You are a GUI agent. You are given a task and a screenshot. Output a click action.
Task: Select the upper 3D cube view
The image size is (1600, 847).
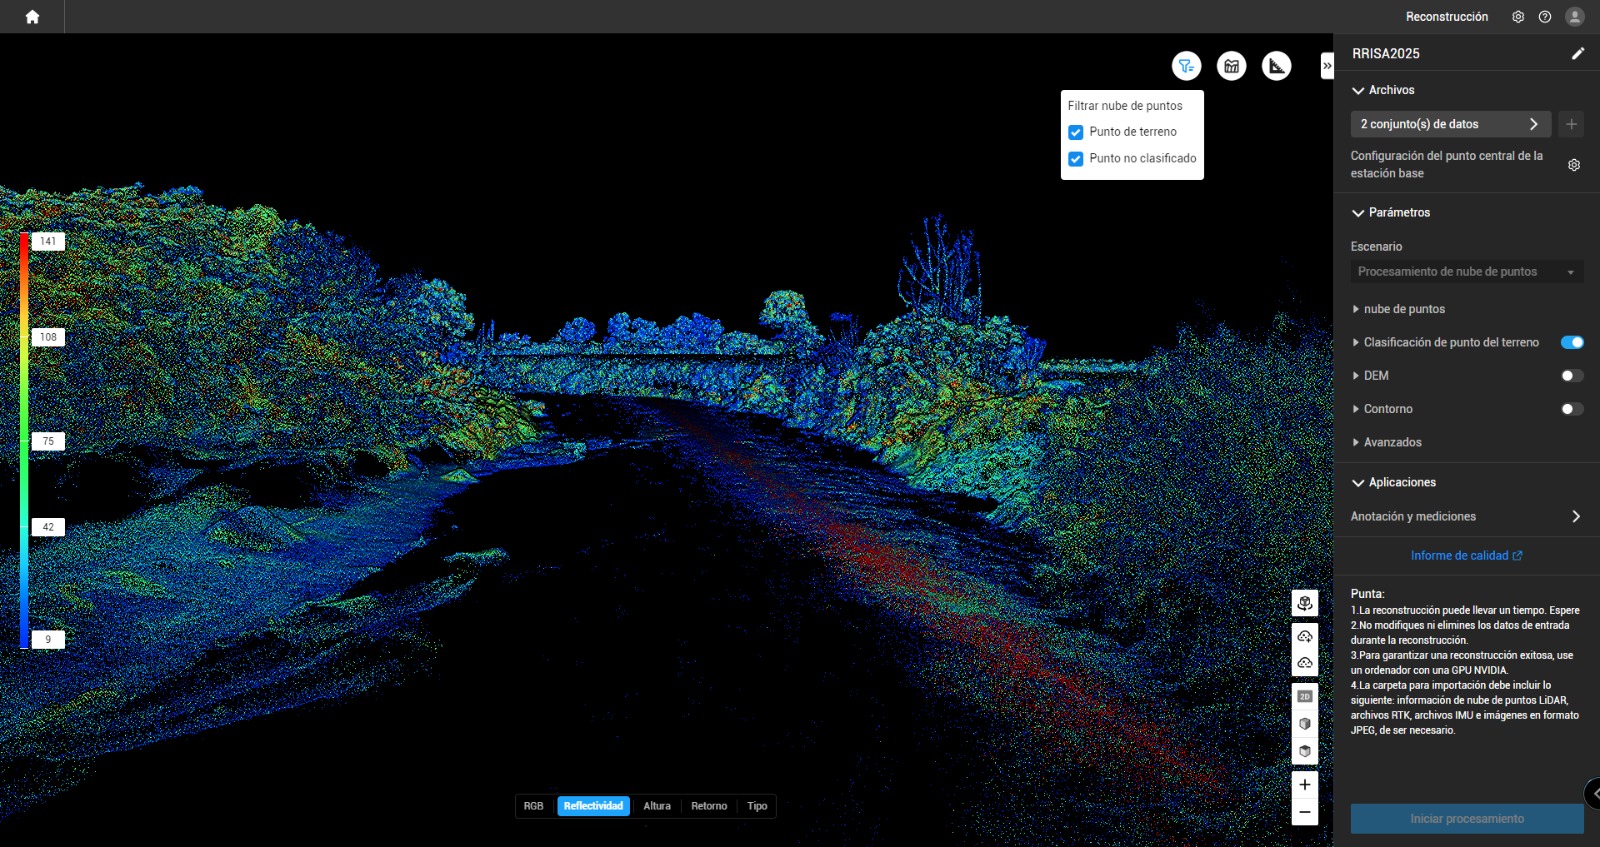click(1305, 723)
